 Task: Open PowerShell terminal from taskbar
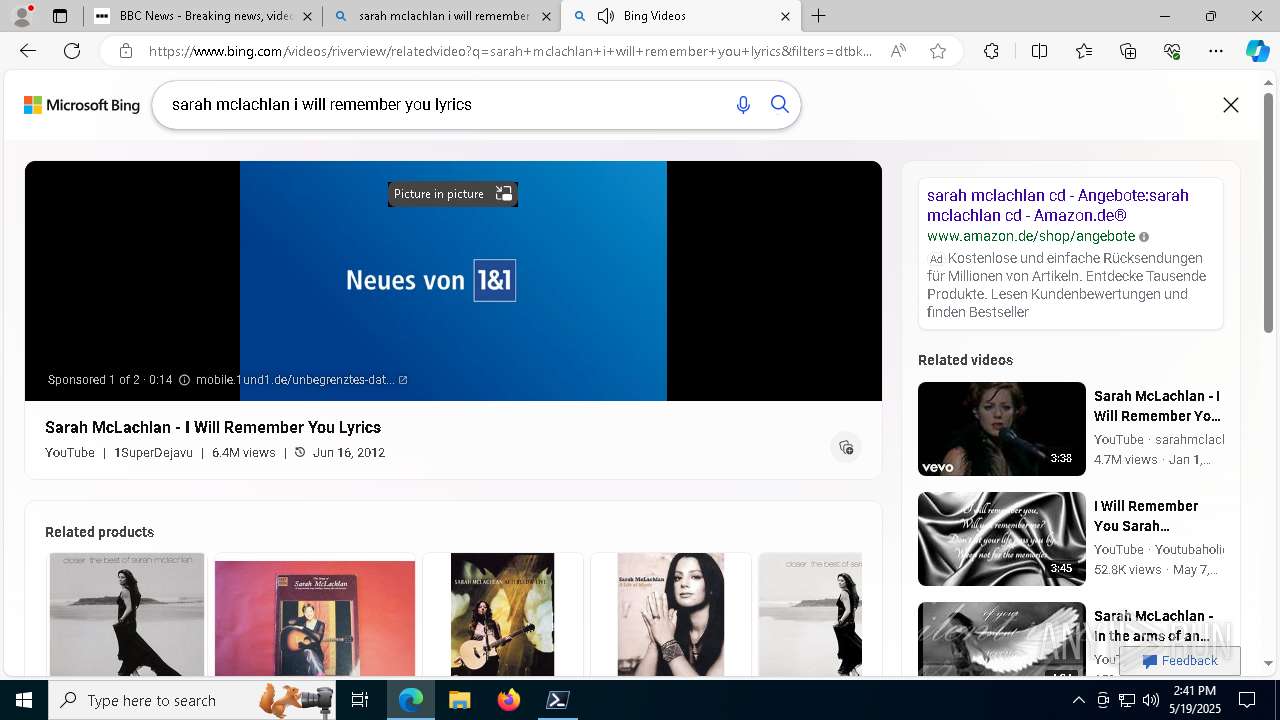tap(557, 701)
